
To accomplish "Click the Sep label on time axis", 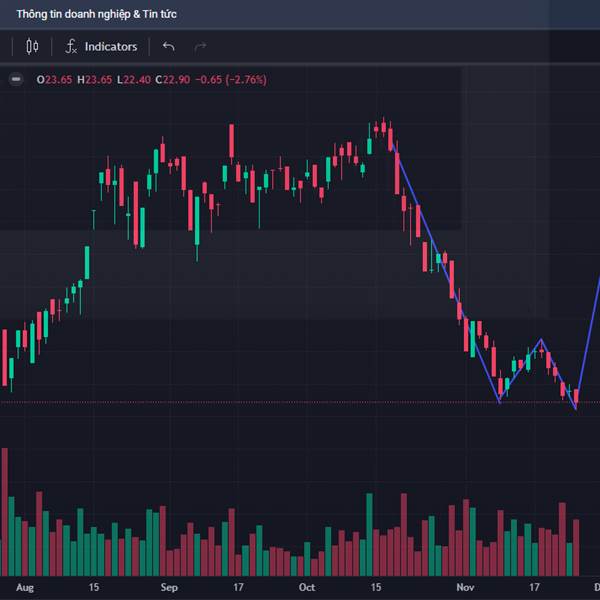I will (169, 587).
